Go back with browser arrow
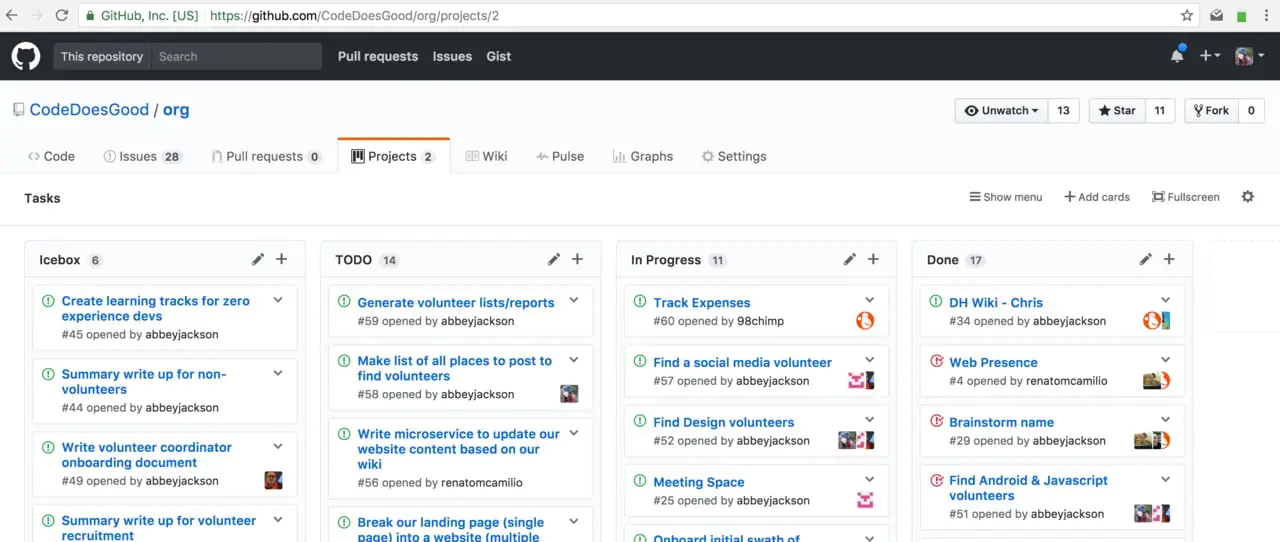The image size is (1280, 542). [12, 15]
